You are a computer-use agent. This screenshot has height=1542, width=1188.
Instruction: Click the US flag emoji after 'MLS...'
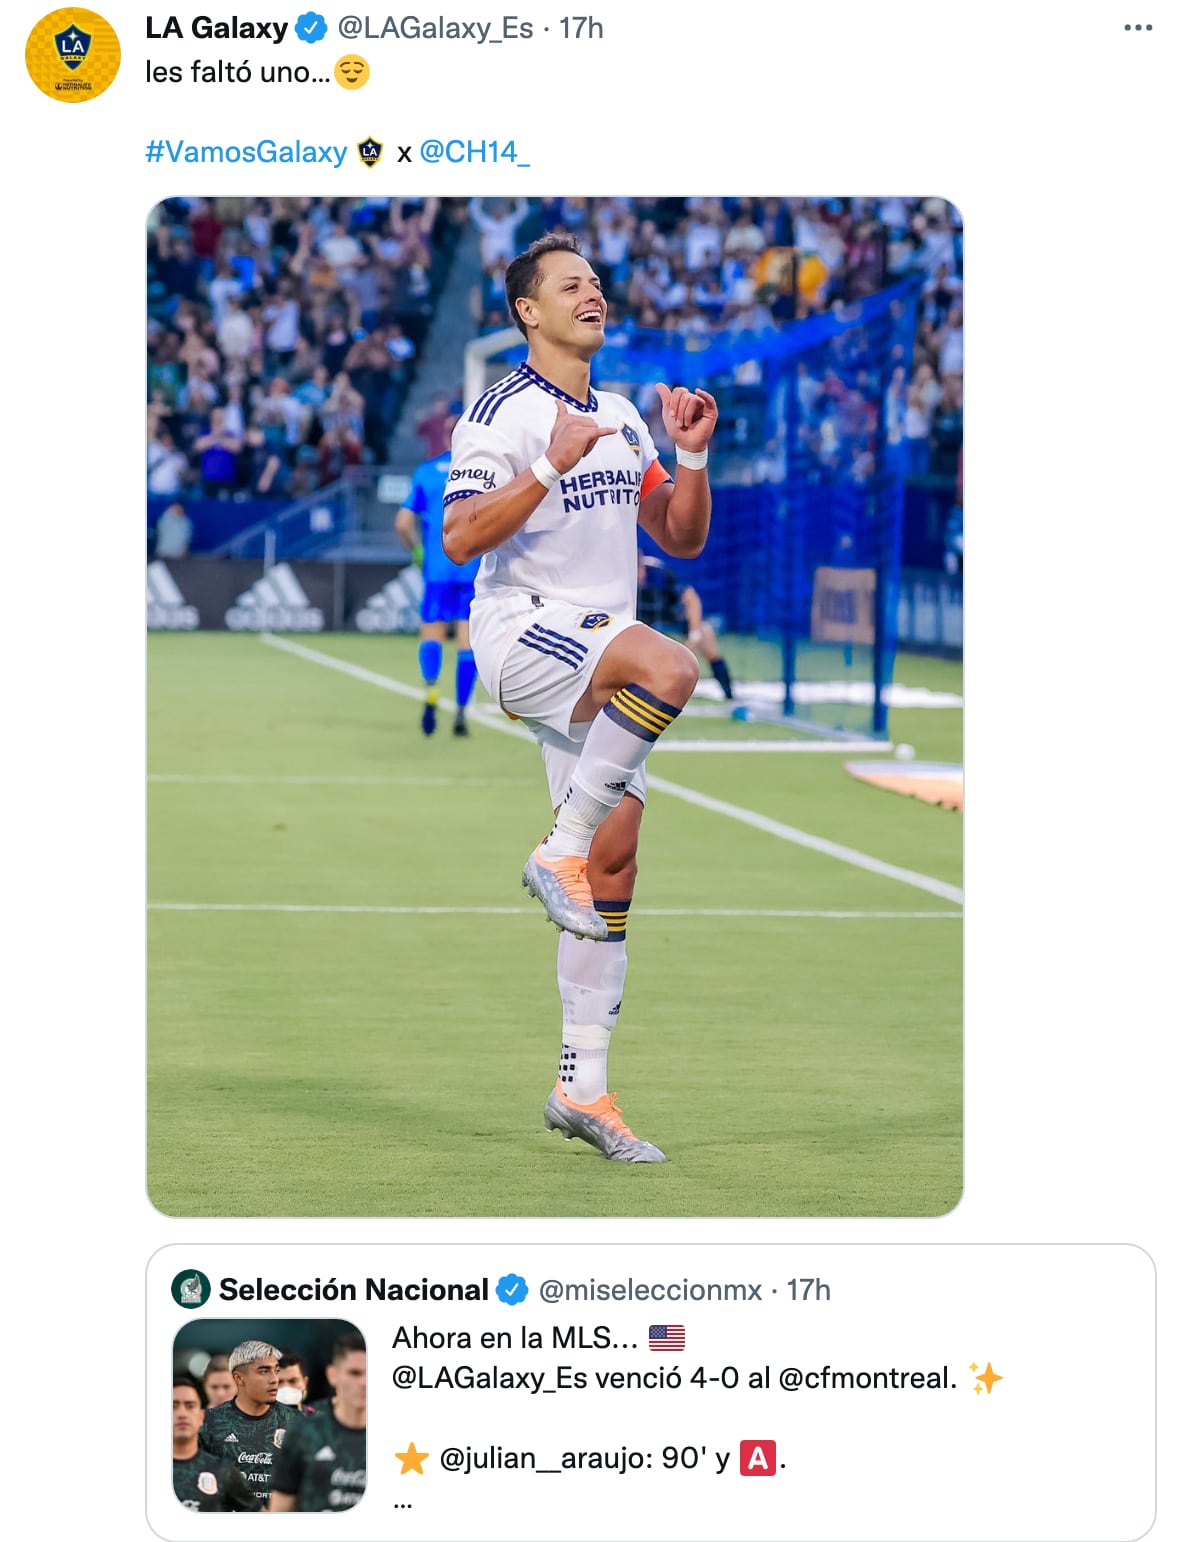coord(667,1337)
